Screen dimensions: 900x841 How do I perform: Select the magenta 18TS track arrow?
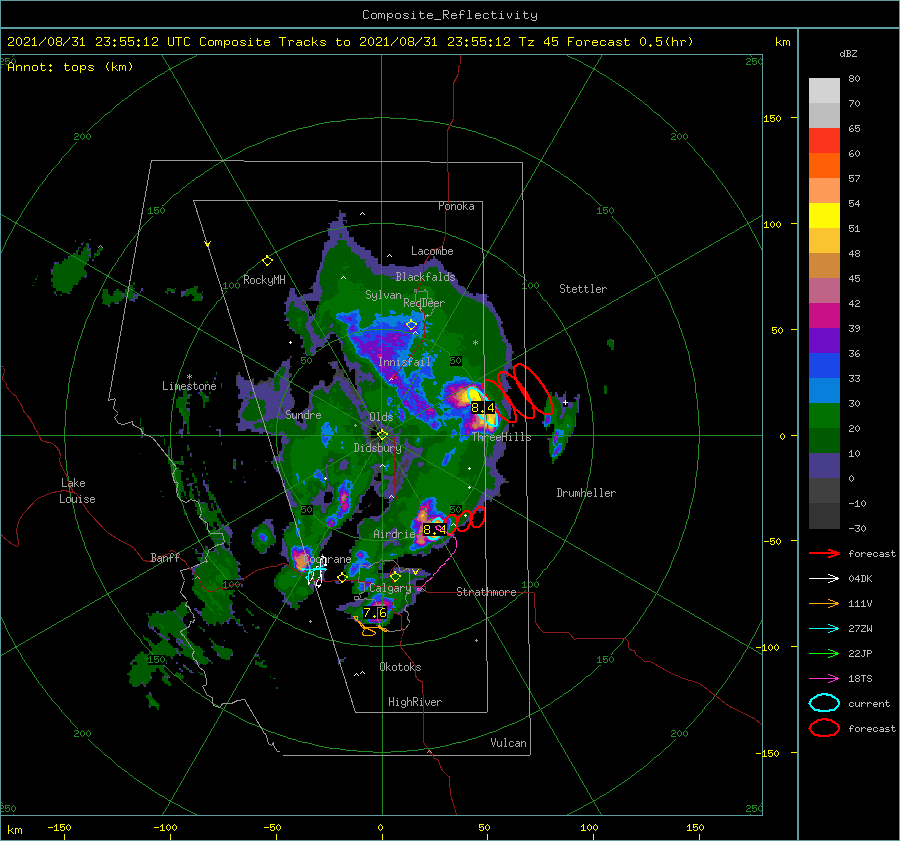(x=824, y=679)
